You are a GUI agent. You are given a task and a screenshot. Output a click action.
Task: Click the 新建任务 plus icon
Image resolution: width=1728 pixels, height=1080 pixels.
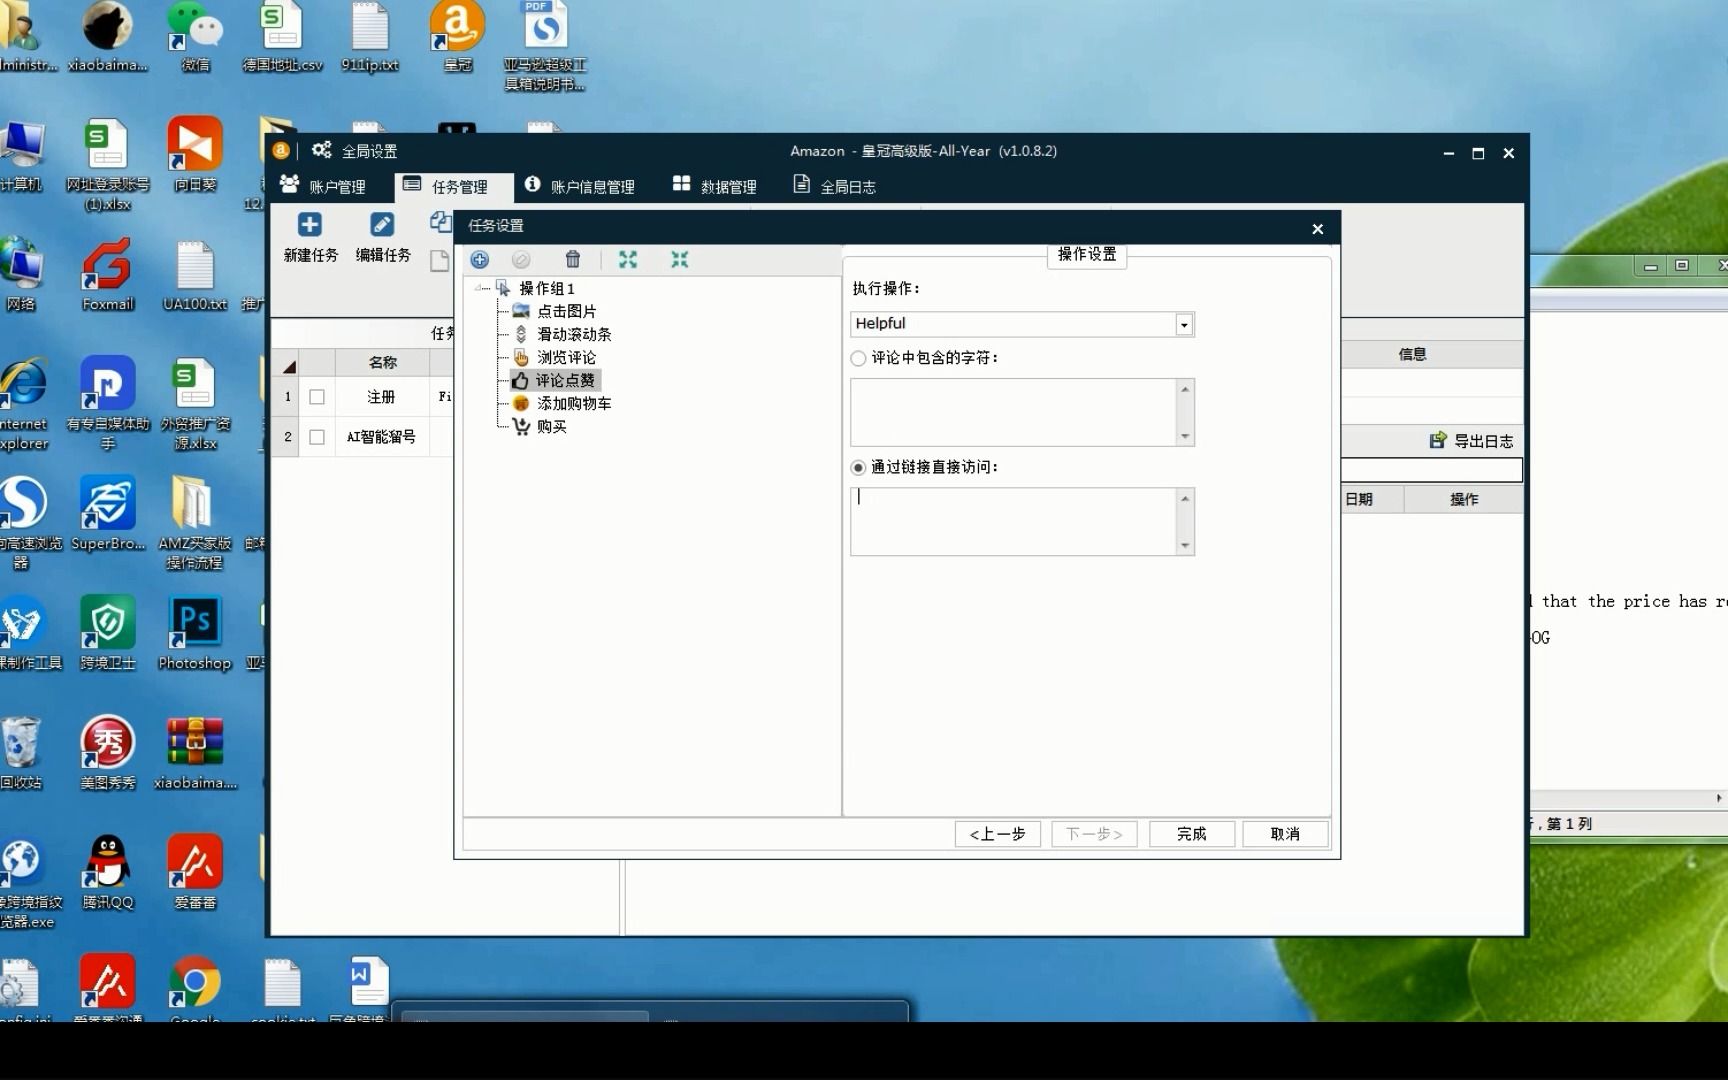click(310, 225)
